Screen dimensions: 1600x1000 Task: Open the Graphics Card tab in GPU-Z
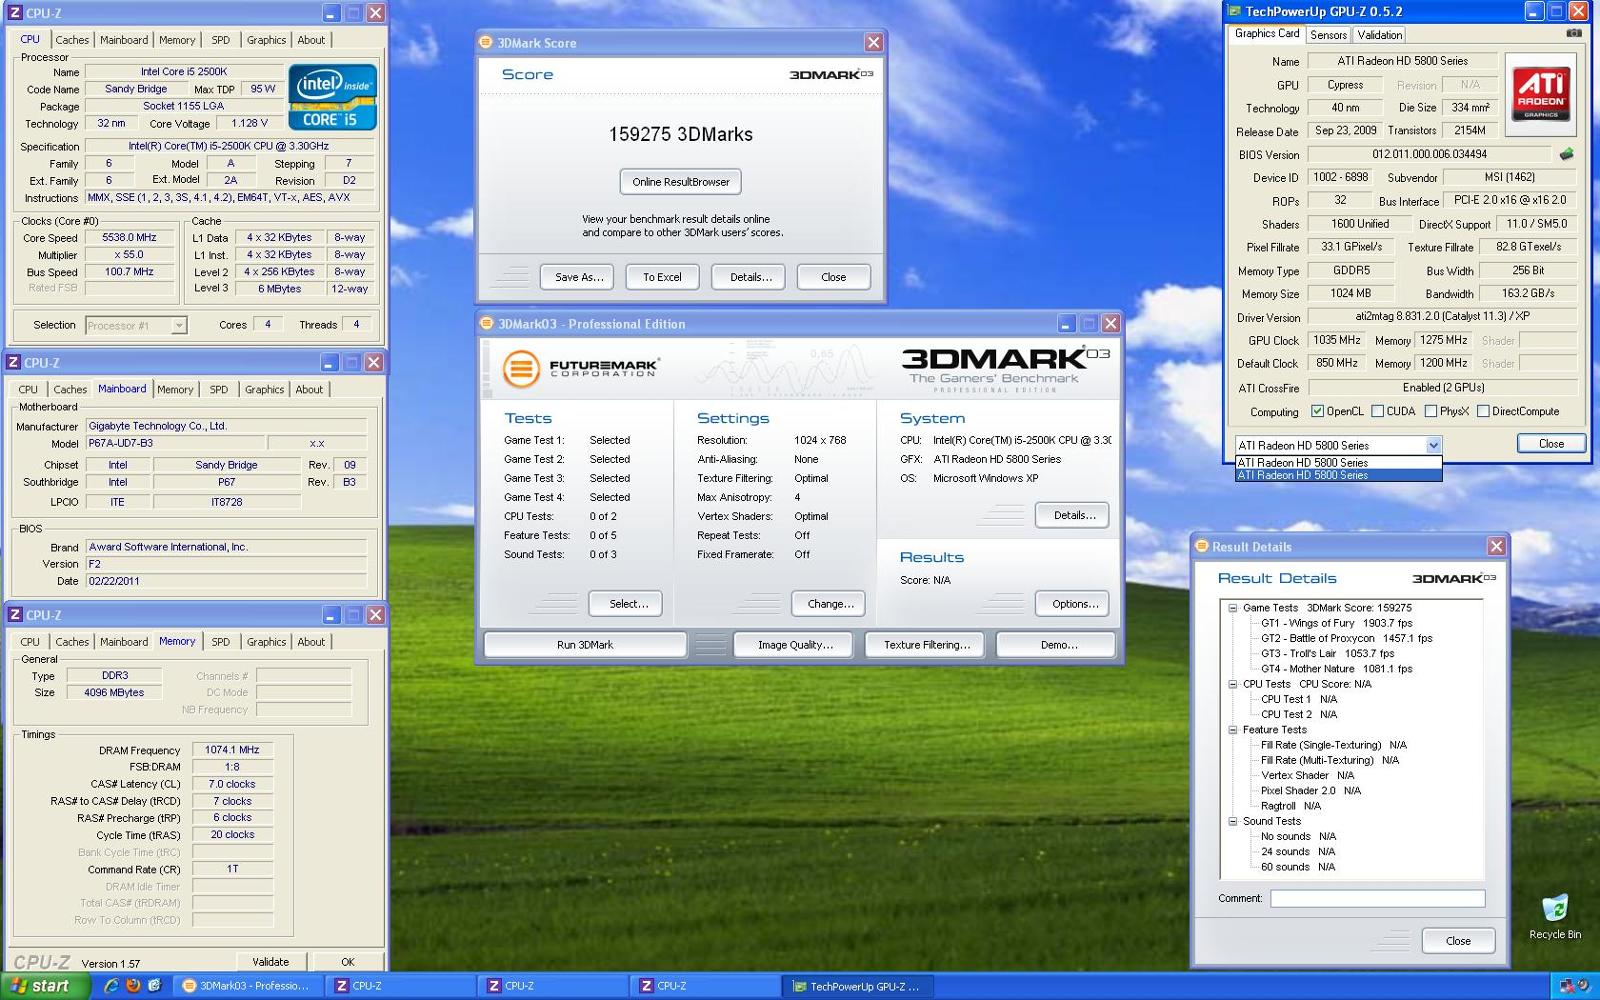pyautogui.click(x=1267, y=33)
